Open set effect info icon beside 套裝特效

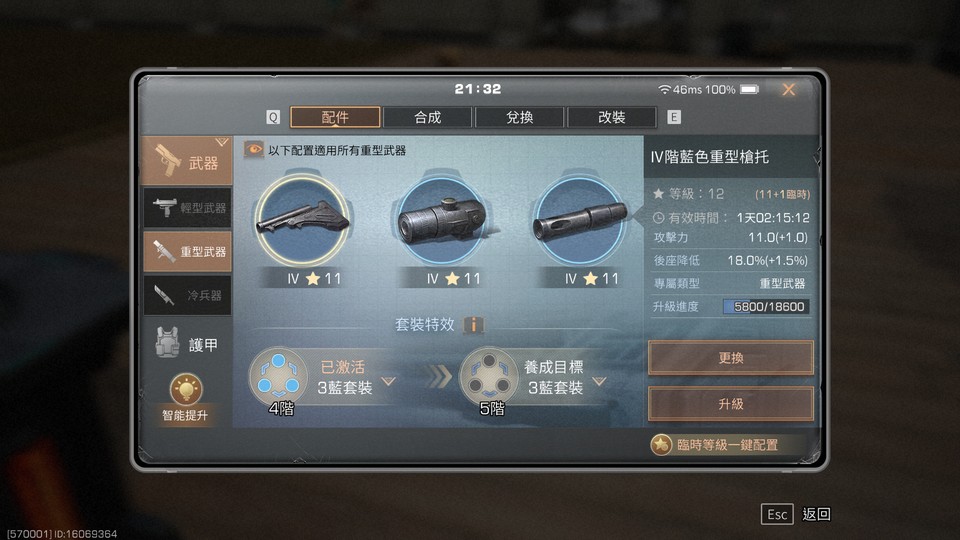[473, 324]
